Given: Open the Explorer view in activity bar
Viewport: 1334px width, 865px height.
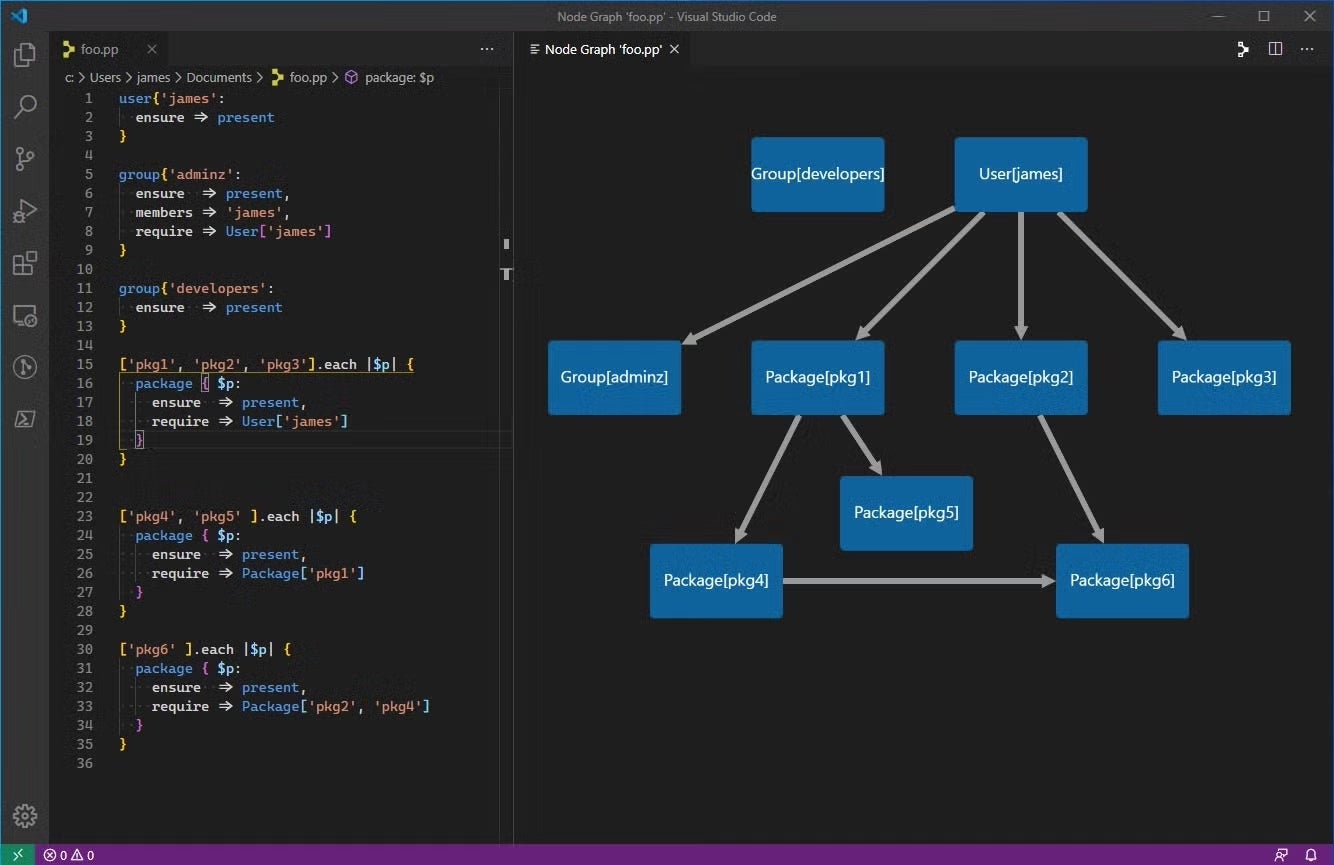Looking at the screenshot, I should point(25,54).
